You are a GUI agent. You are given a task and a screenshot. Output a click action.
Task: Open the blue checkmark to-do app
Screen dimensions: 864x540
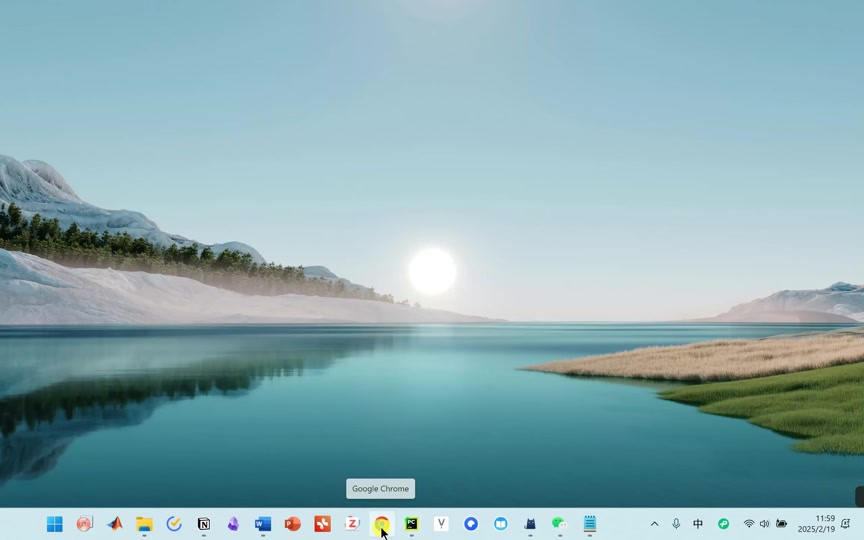tap(174, 523)
